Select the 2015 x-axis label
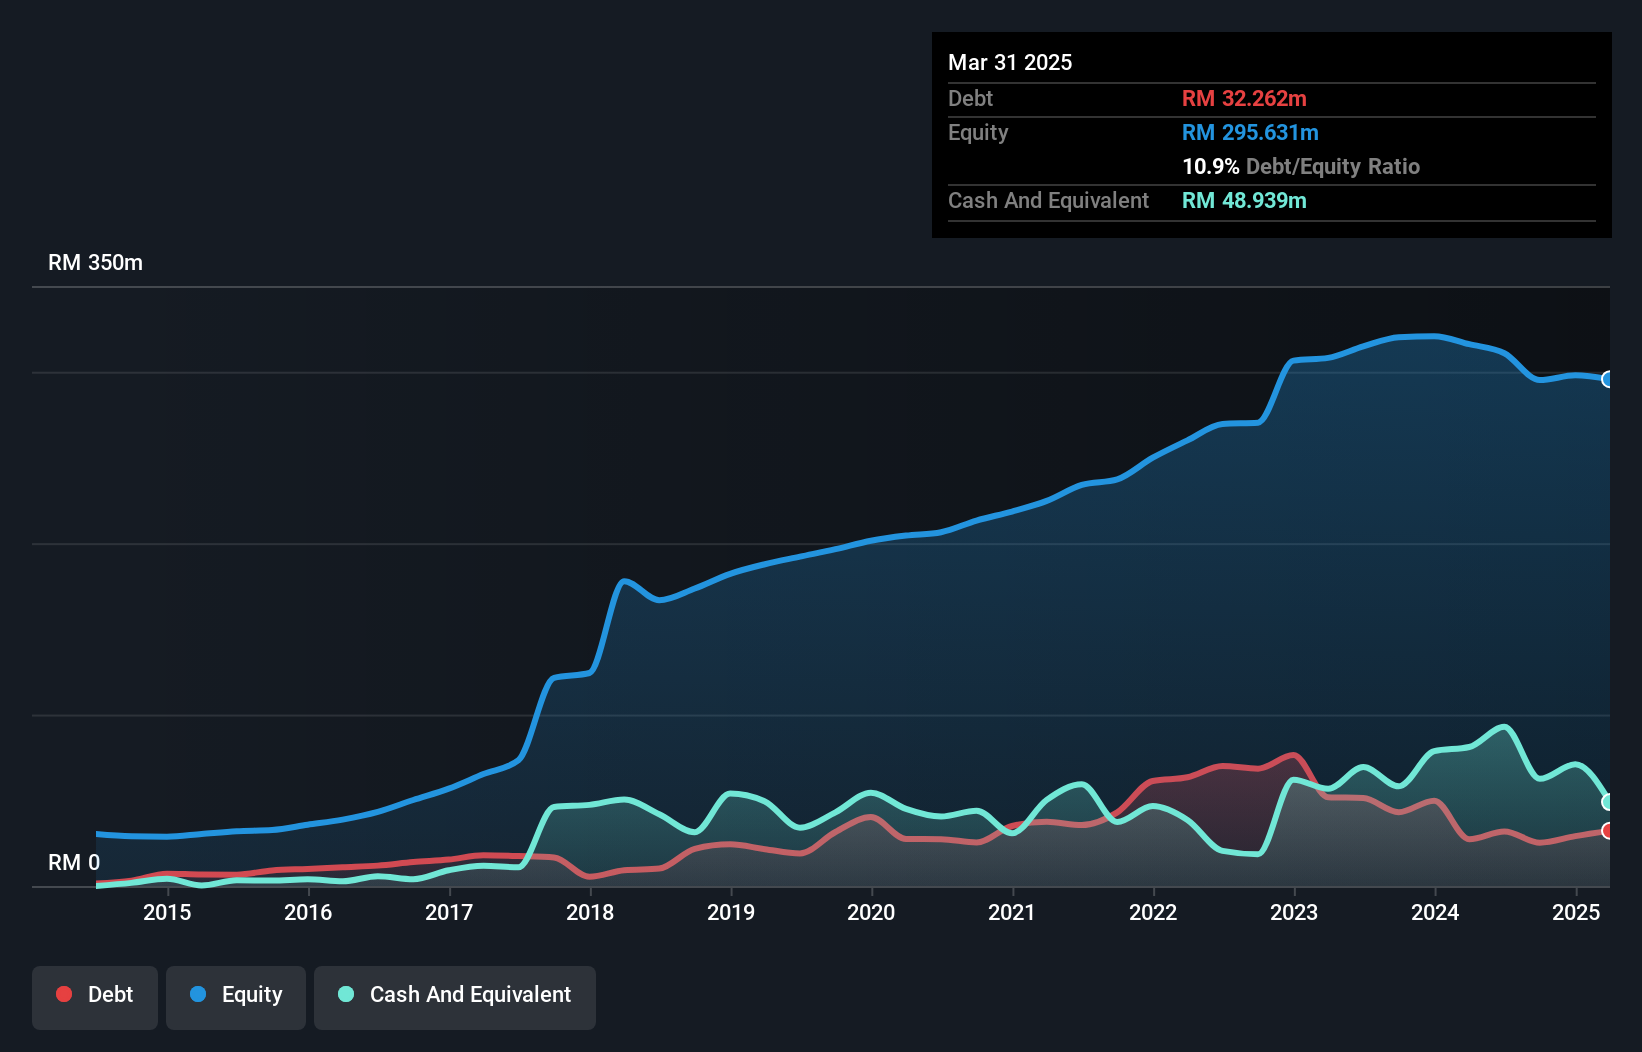1642x1052 pixels. 167,912
